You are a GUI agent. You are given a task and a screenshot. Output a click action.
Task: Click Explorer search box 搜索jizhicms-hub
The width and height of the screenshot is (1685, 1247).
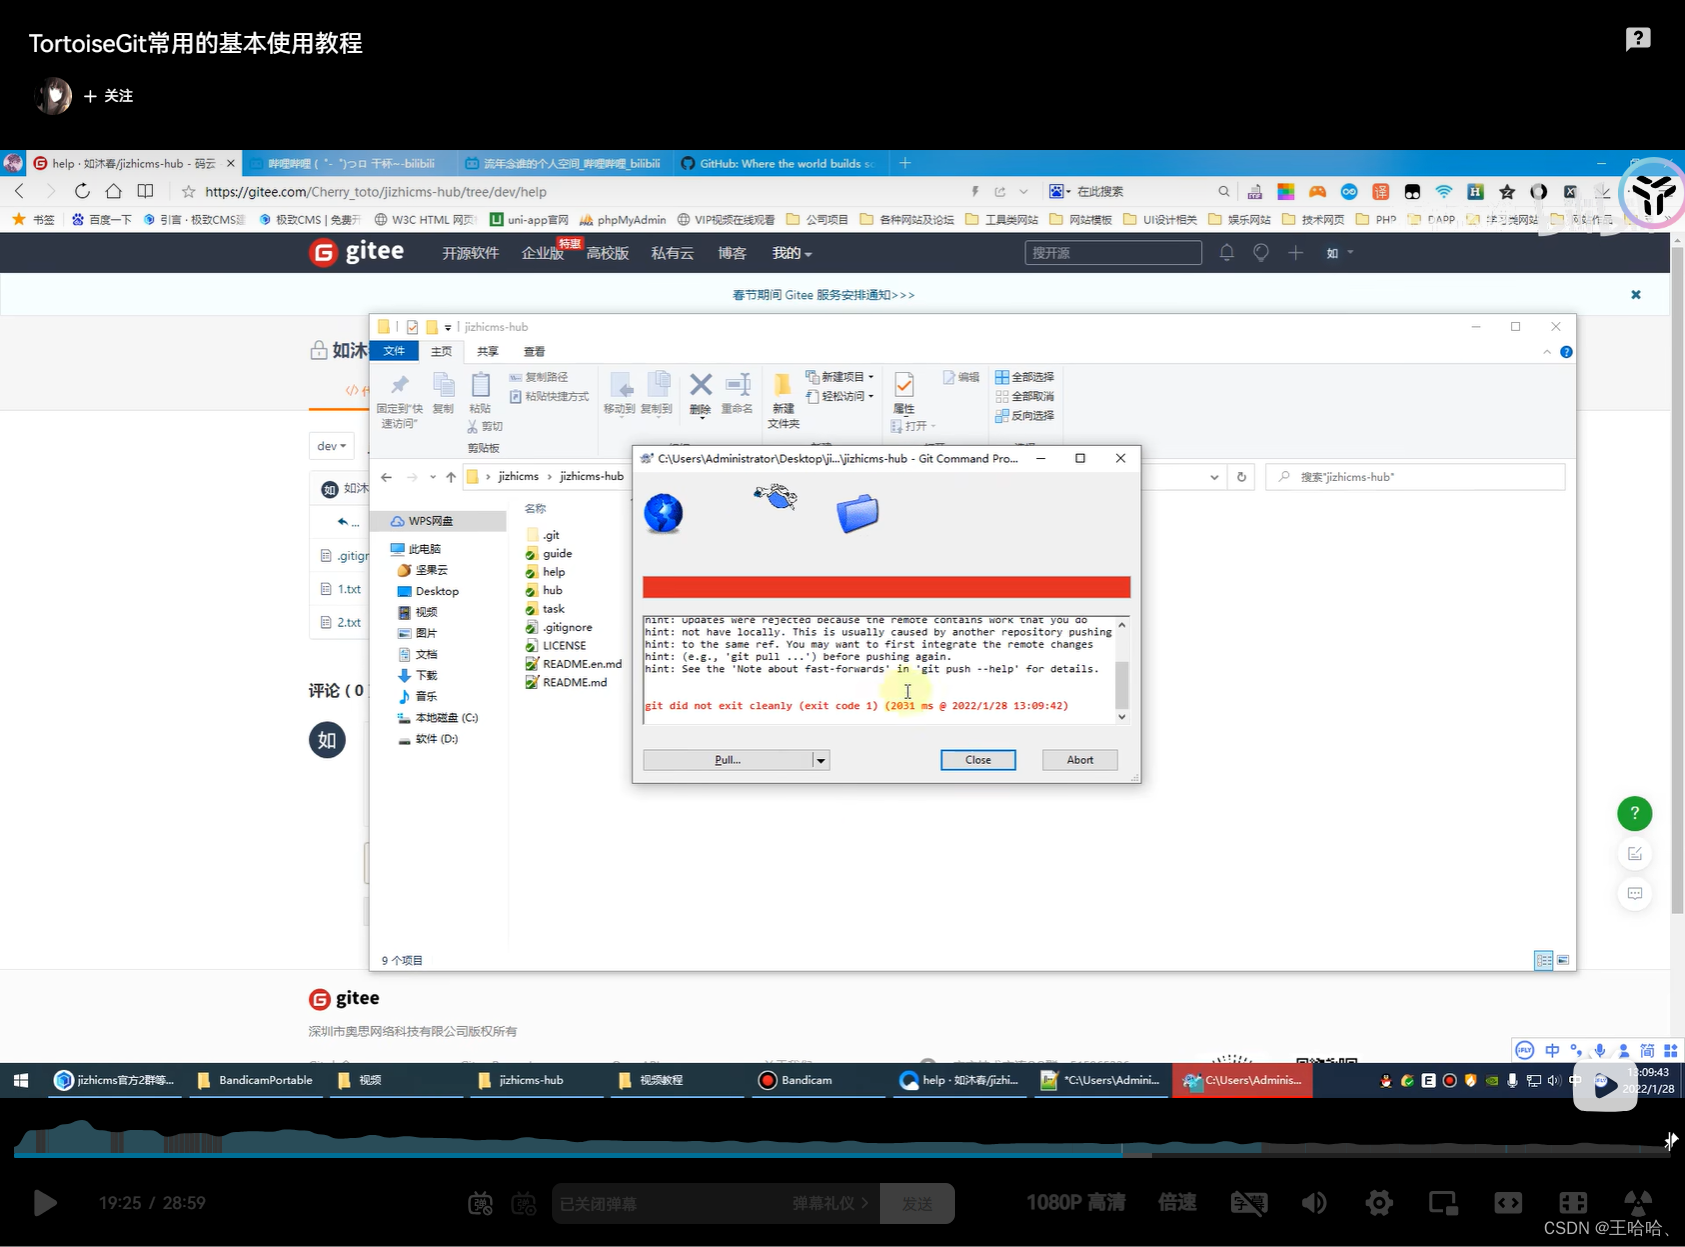[x=1415, y=477]
